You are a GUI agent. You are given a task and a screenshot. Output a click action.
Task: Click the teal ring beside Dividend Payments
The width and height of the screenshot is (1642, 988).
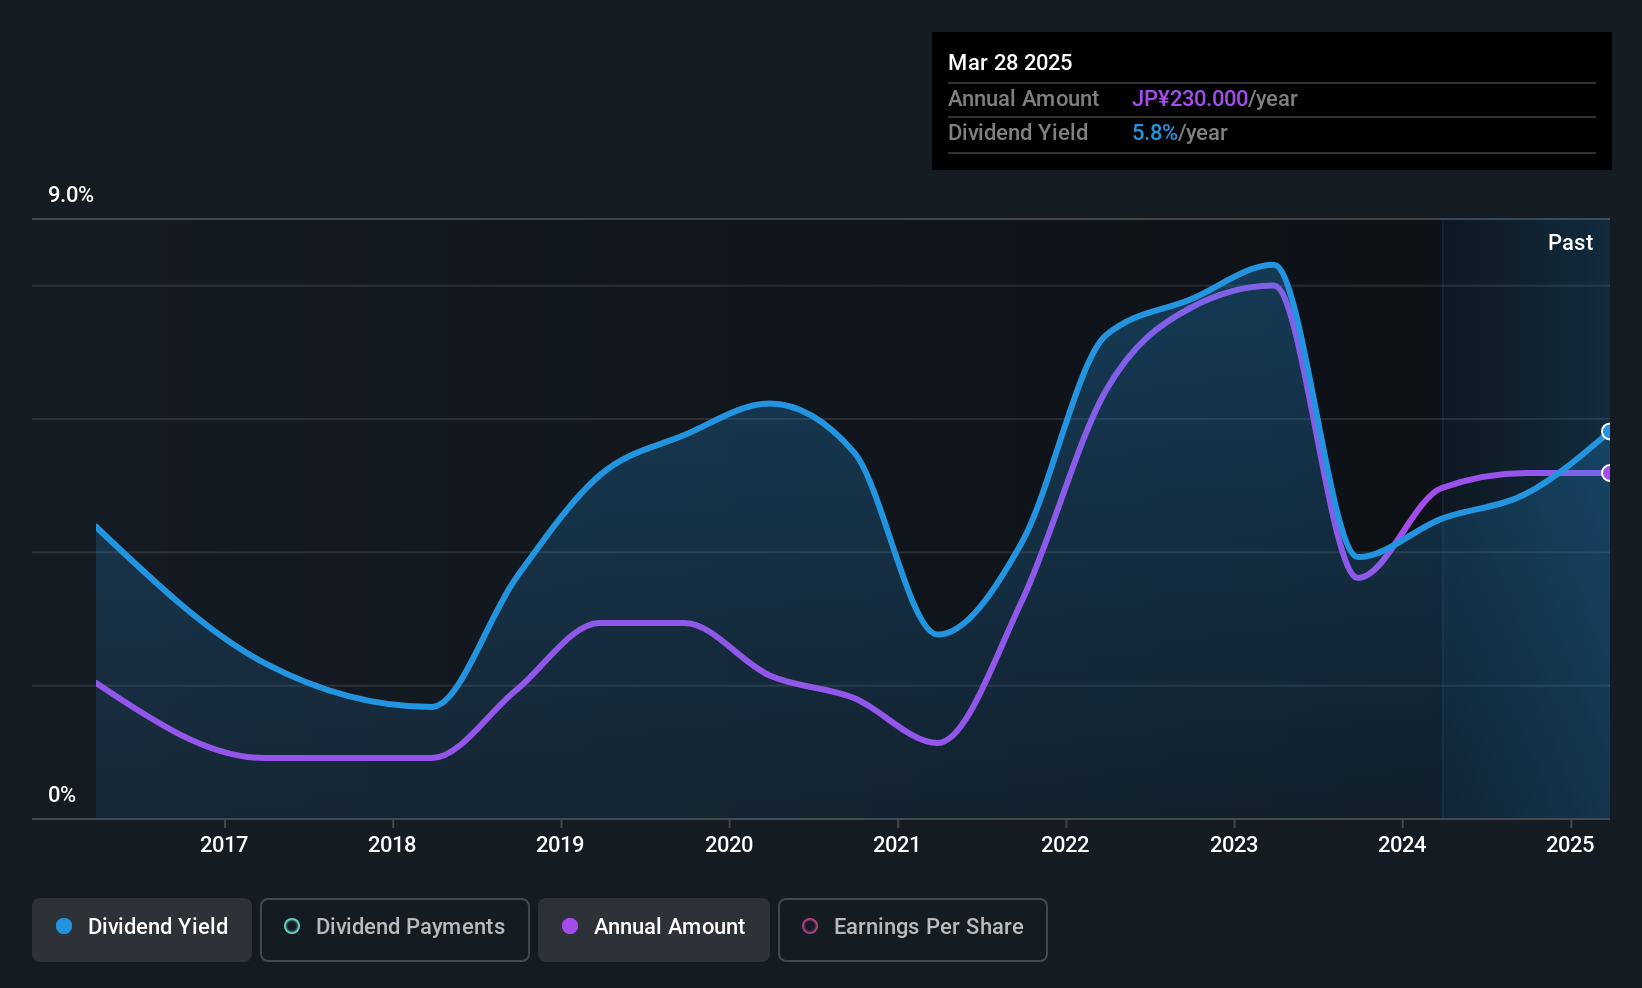pos(292,927)
